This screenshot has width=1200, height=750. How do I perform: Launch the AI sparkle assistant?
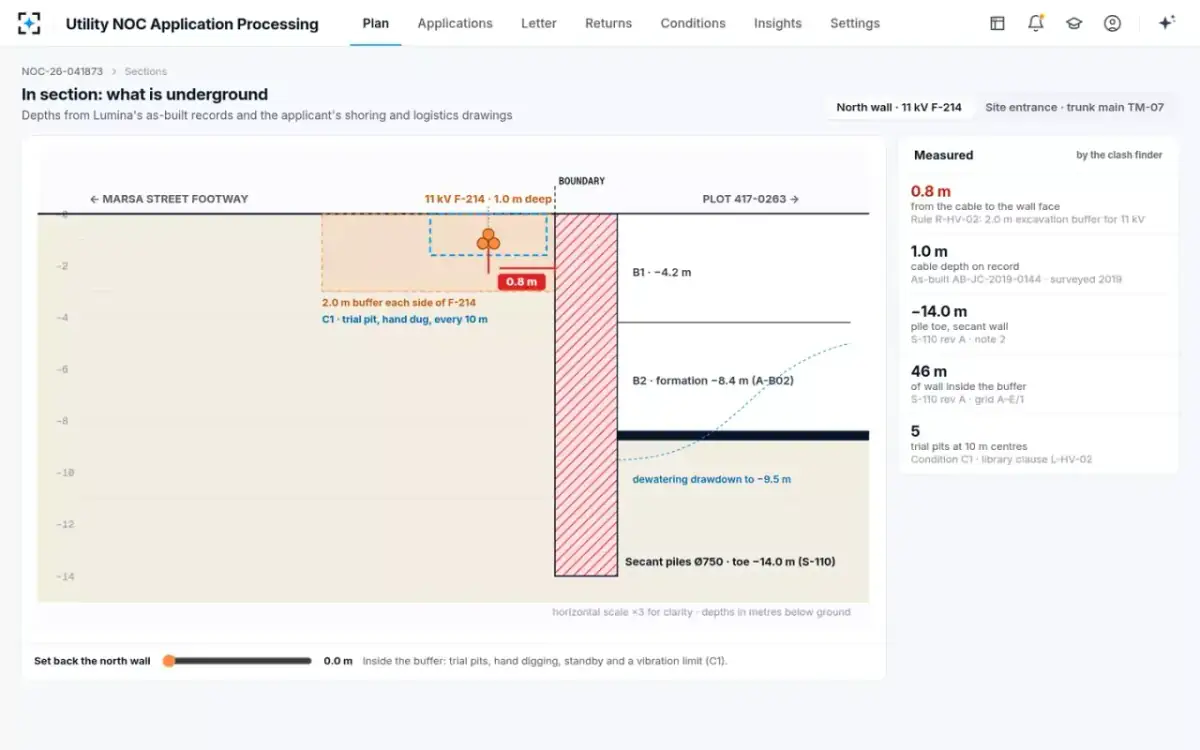[1166, 23]
